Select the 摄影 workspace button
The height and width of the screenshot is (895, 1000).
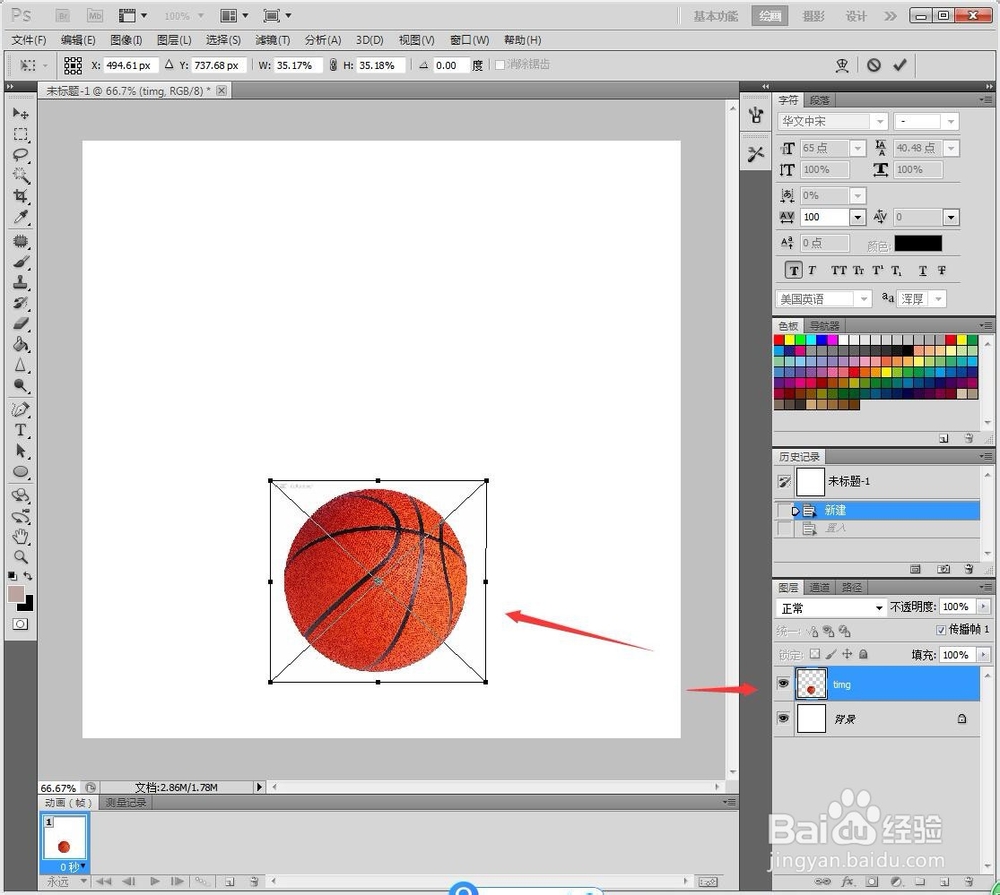813,16
